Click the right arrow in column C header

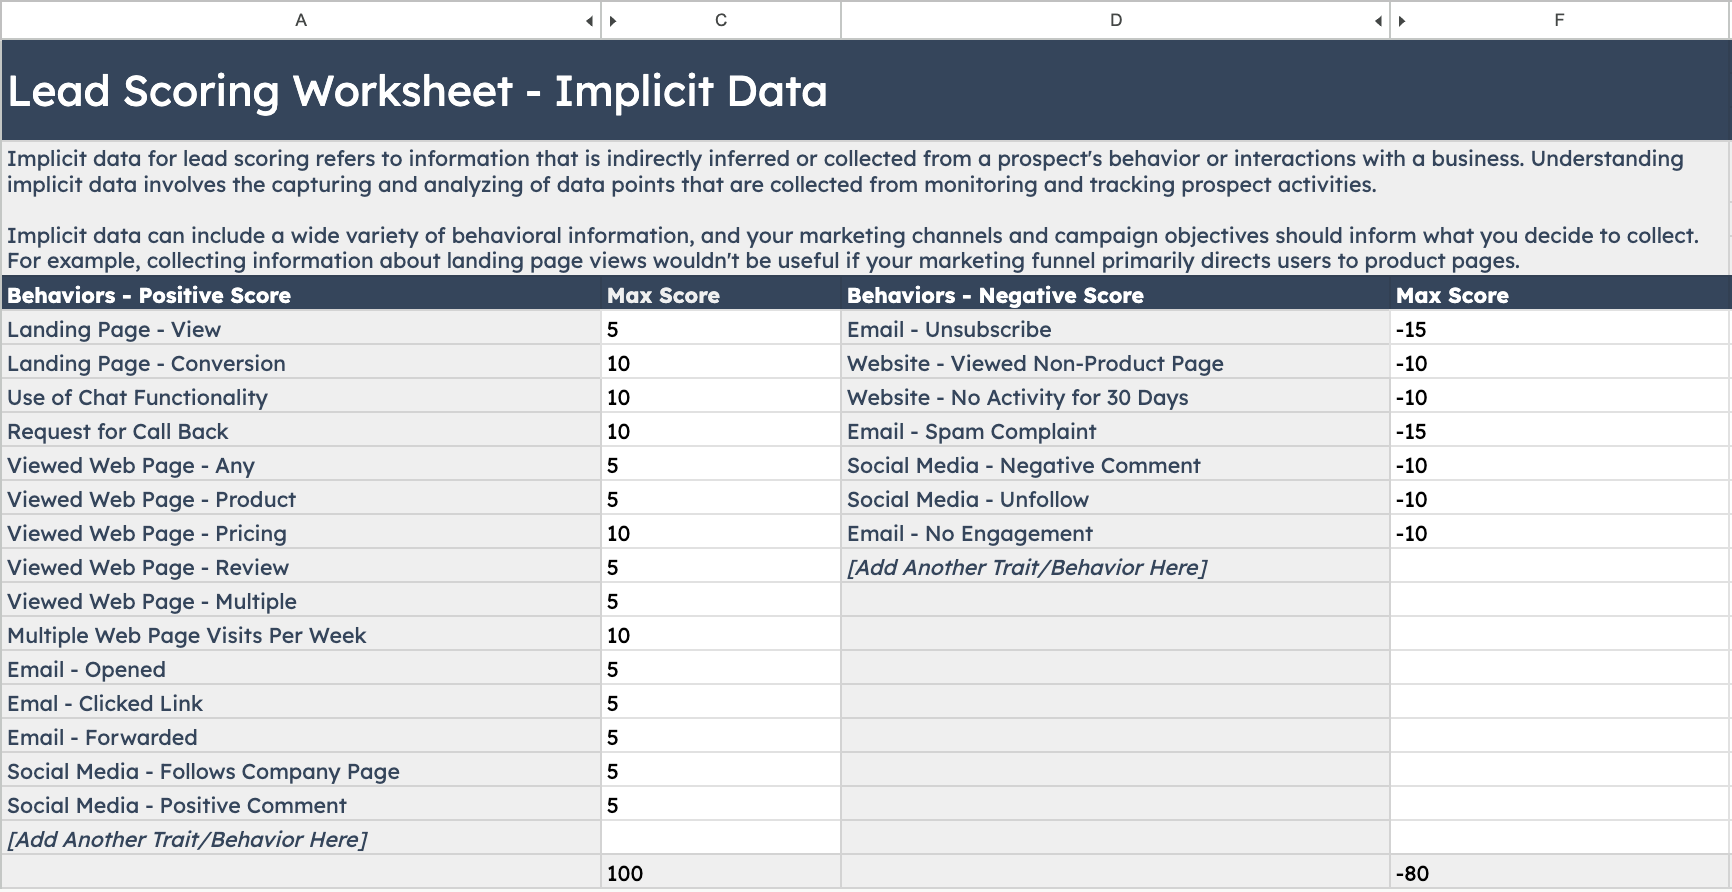613,21
